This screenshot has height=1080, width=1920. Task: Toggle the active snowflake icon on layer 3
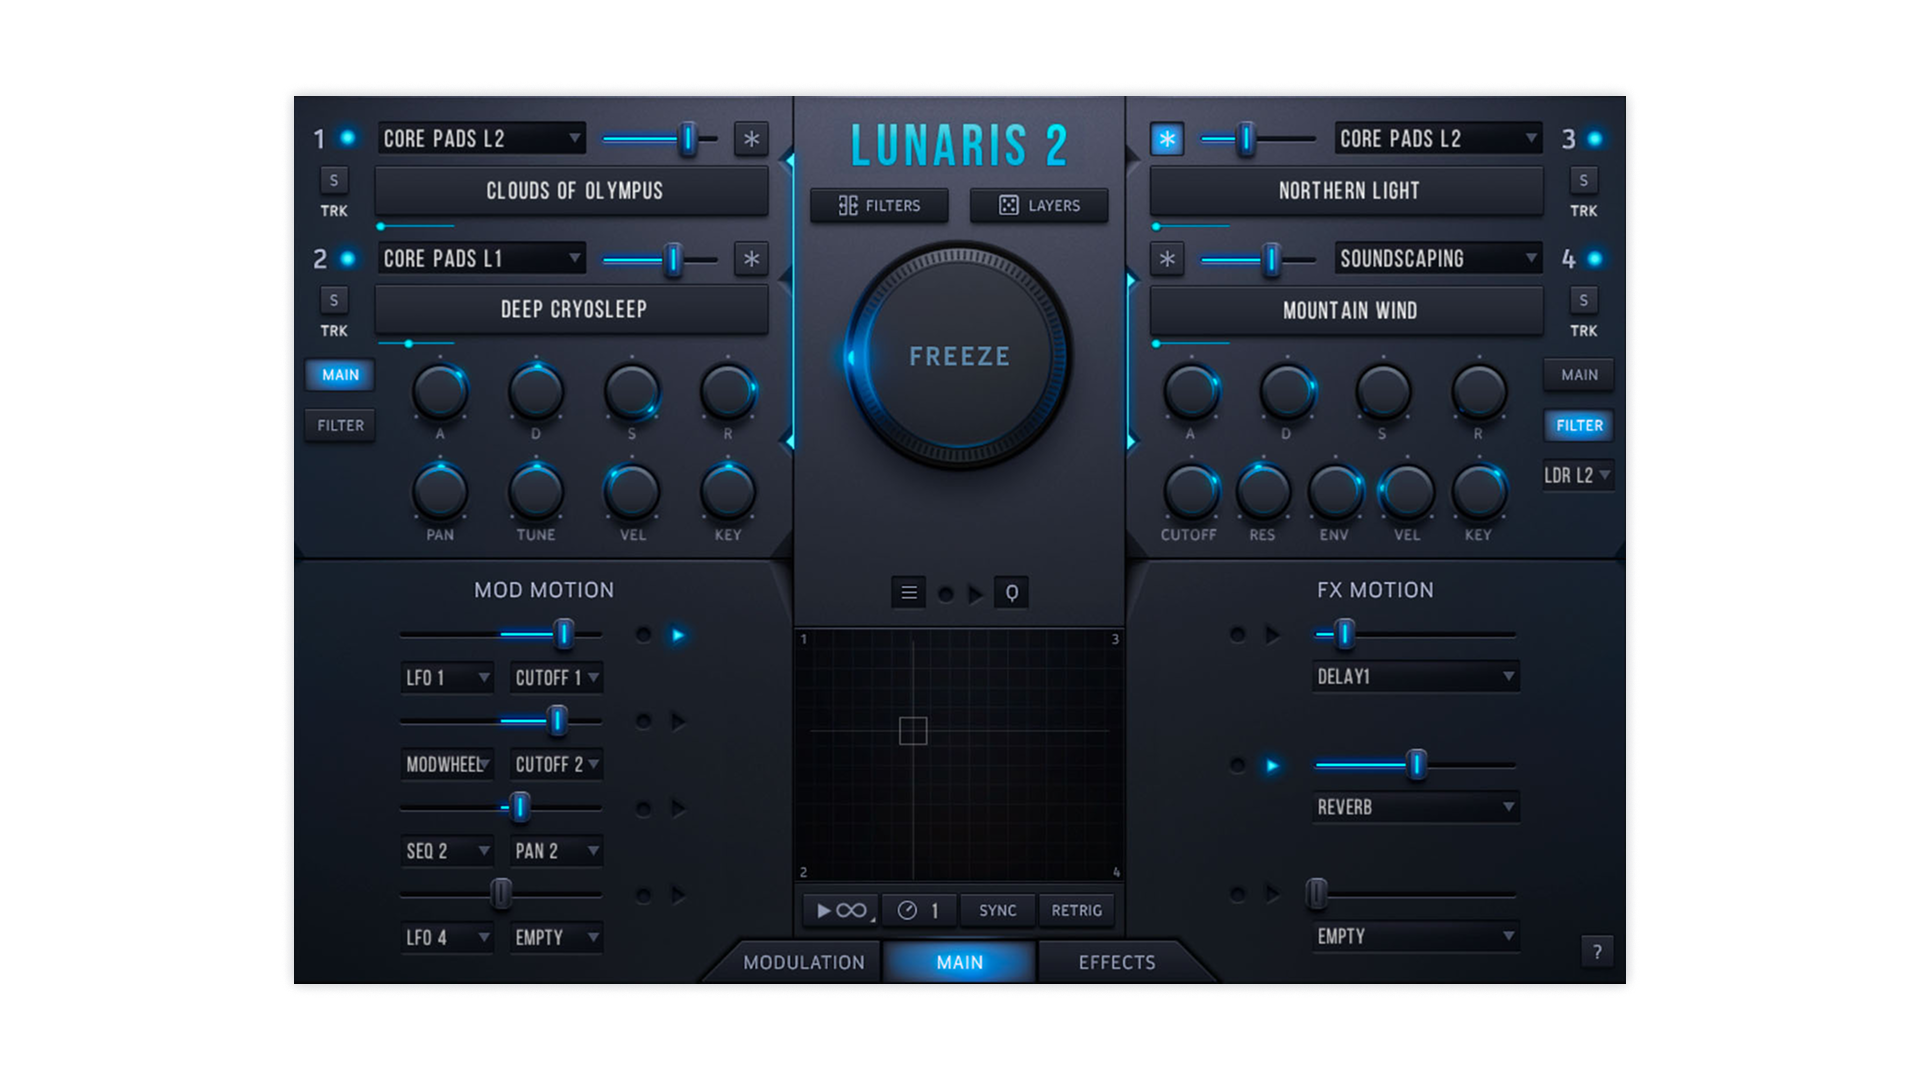coord(1167,139)
